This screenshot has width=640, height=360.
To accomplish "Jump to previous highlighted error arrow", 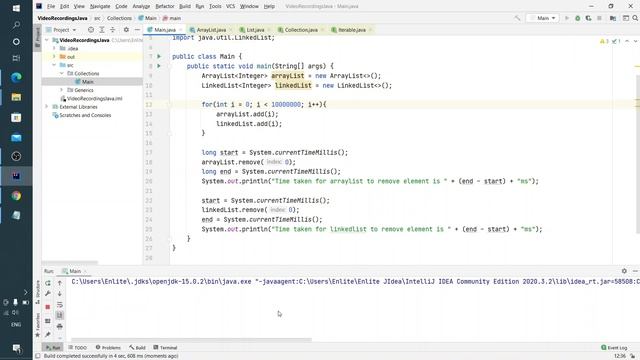I will [x=627, y=41].
